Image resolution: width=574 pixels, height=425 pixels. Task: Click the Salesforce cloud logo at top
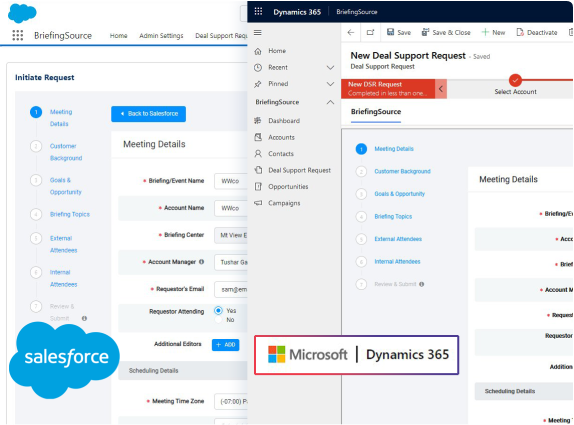pyautogui.click(x=22, y=13)
